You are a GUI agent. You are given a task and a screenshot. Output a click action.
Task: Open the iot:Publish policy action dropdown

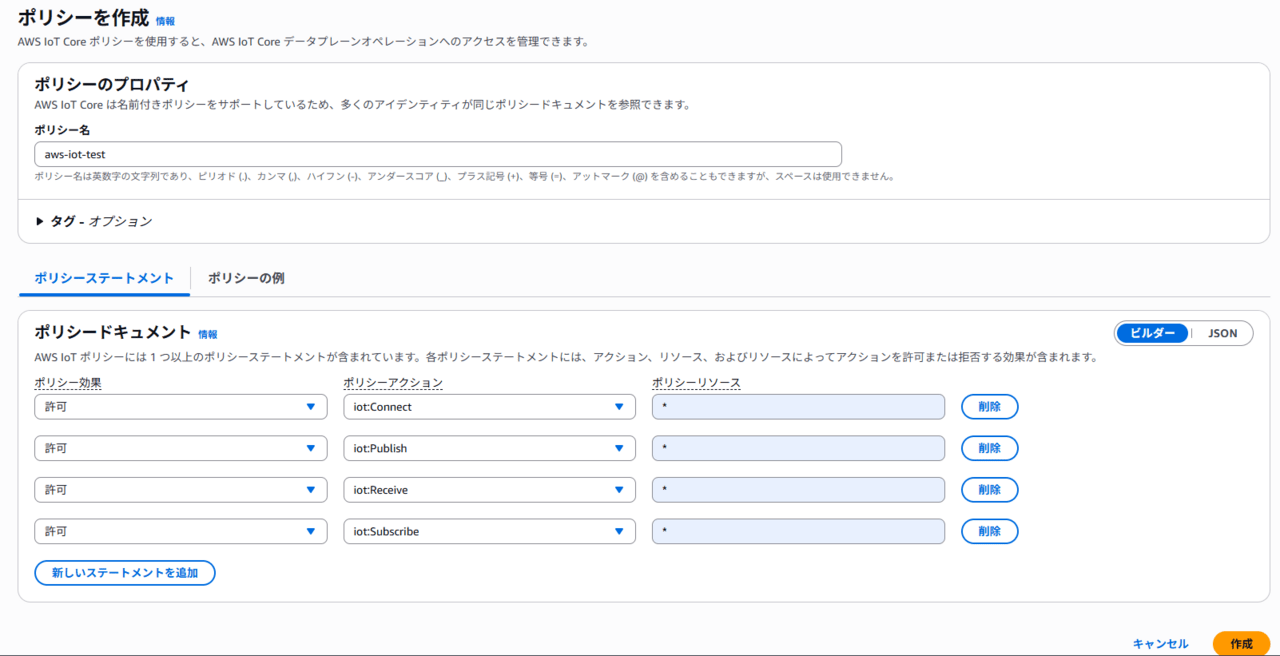click(x=488, y=448)
